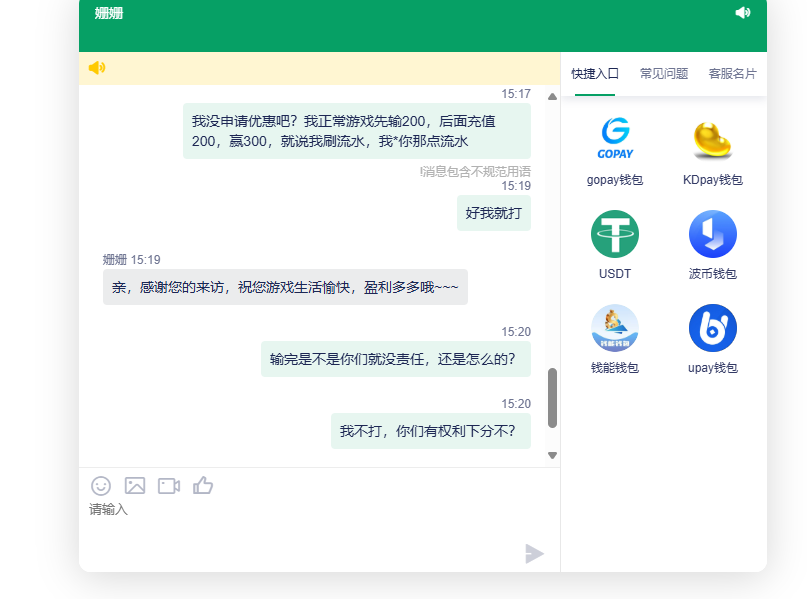807x599 pixels.
Task: Select the 快捷入口 tab
Action: tap(595, 74)
